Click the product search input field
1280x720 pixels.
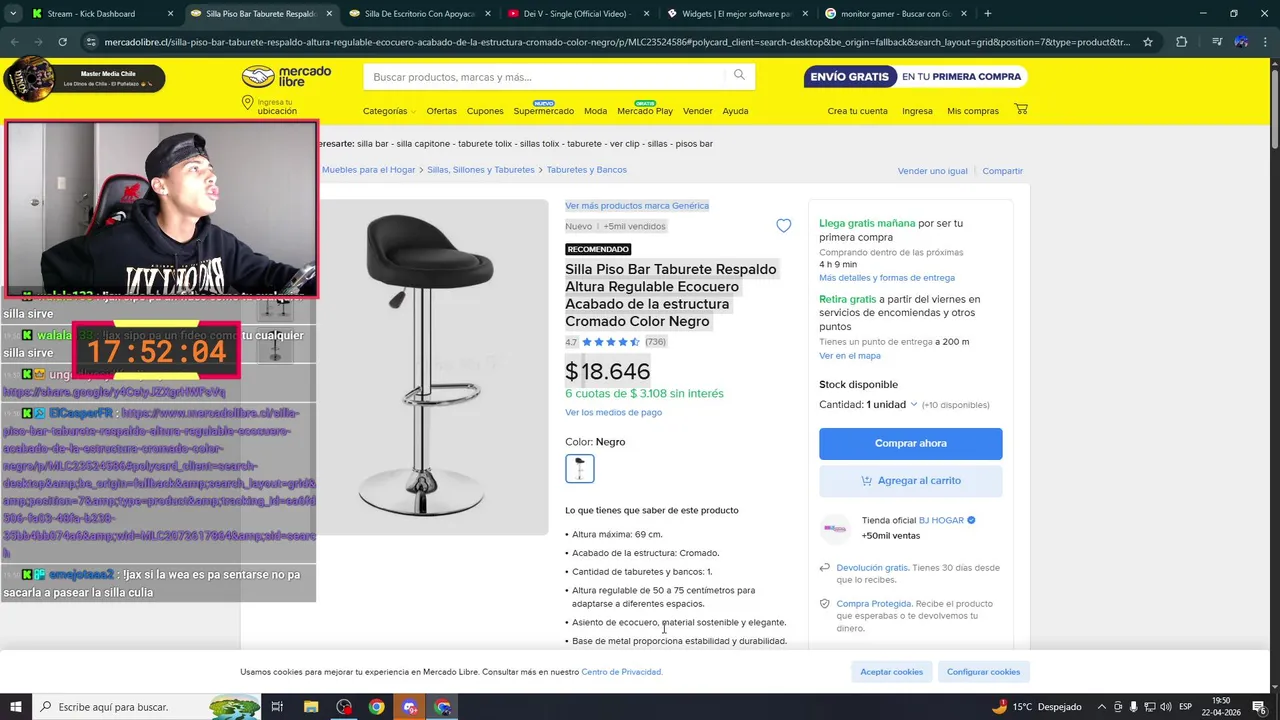coord(545,77)
